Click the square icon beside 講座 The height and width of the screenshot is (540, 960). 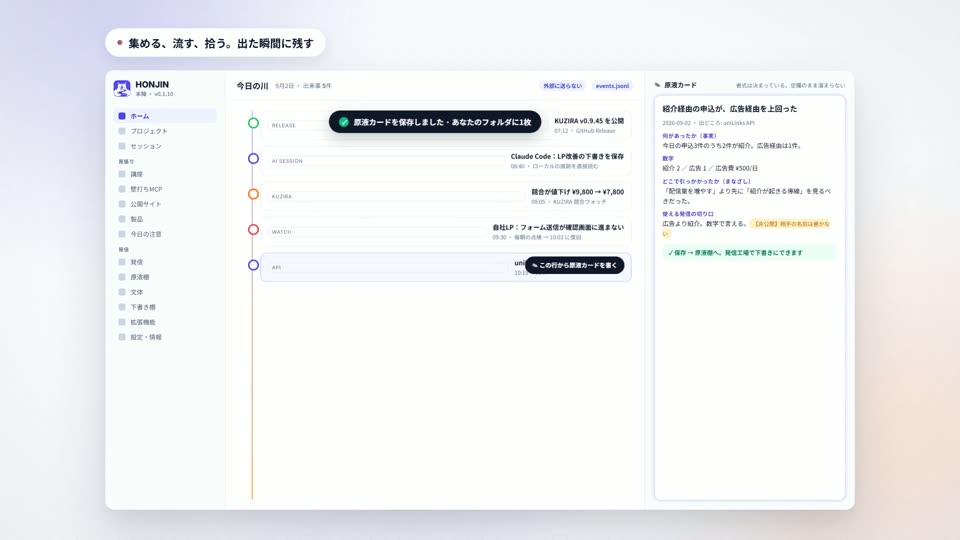click(x=122, y=174)
